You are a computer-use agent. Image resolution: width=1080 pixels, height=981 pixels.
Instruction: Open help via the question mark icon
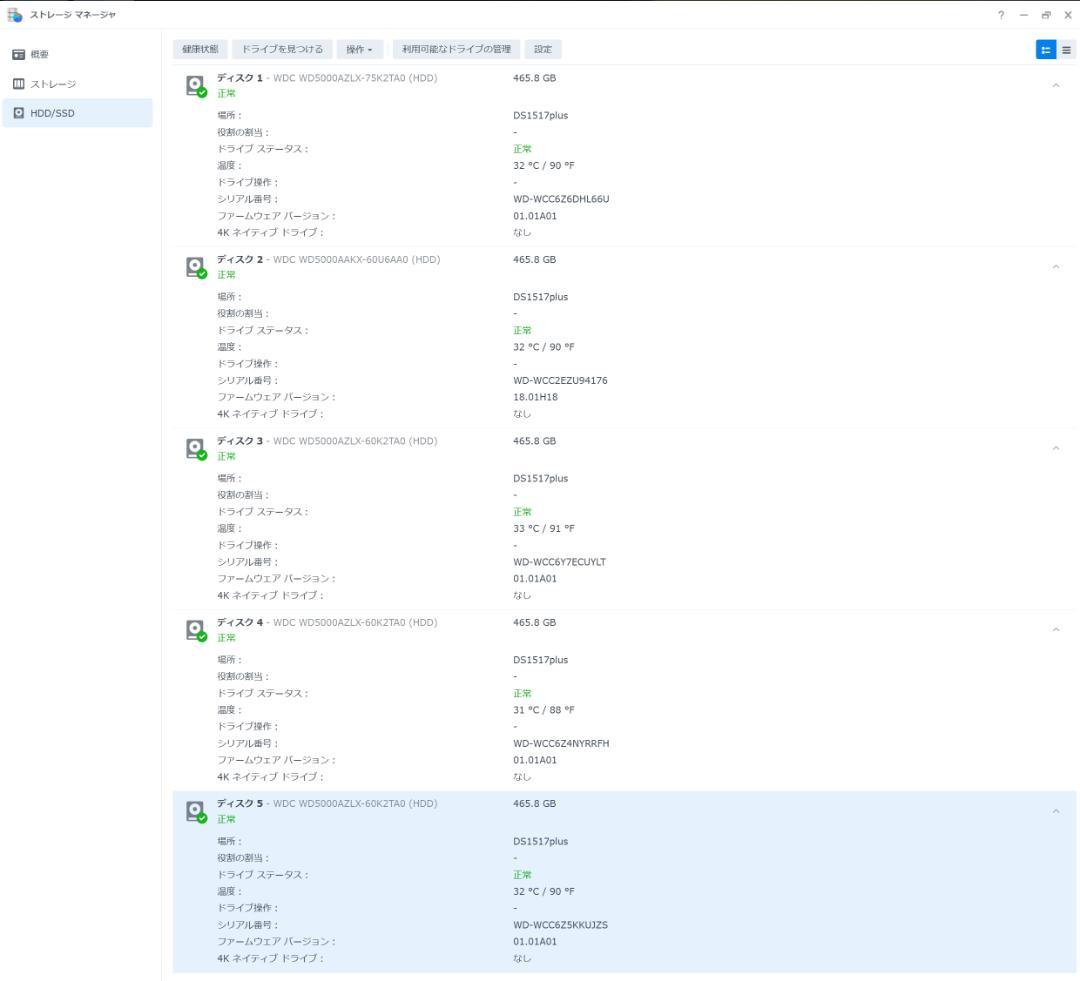click(1001, 15)
